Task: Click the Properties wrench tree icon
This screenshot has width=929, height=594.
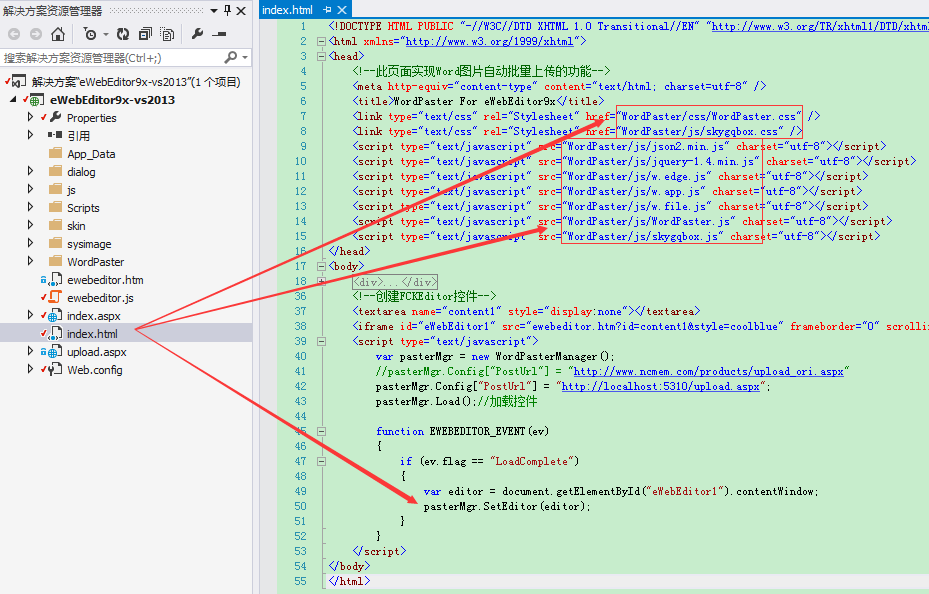Action: point(56,117)
